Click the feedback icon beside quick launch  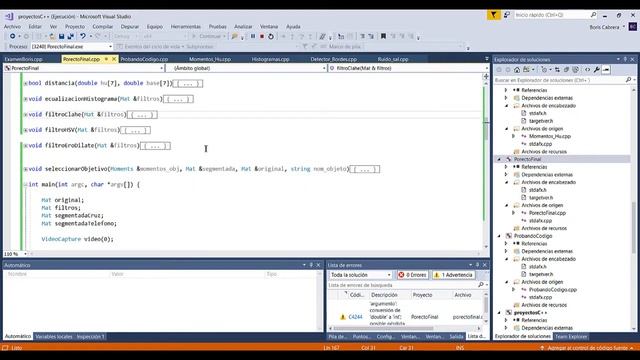click(x=507, y=15)
